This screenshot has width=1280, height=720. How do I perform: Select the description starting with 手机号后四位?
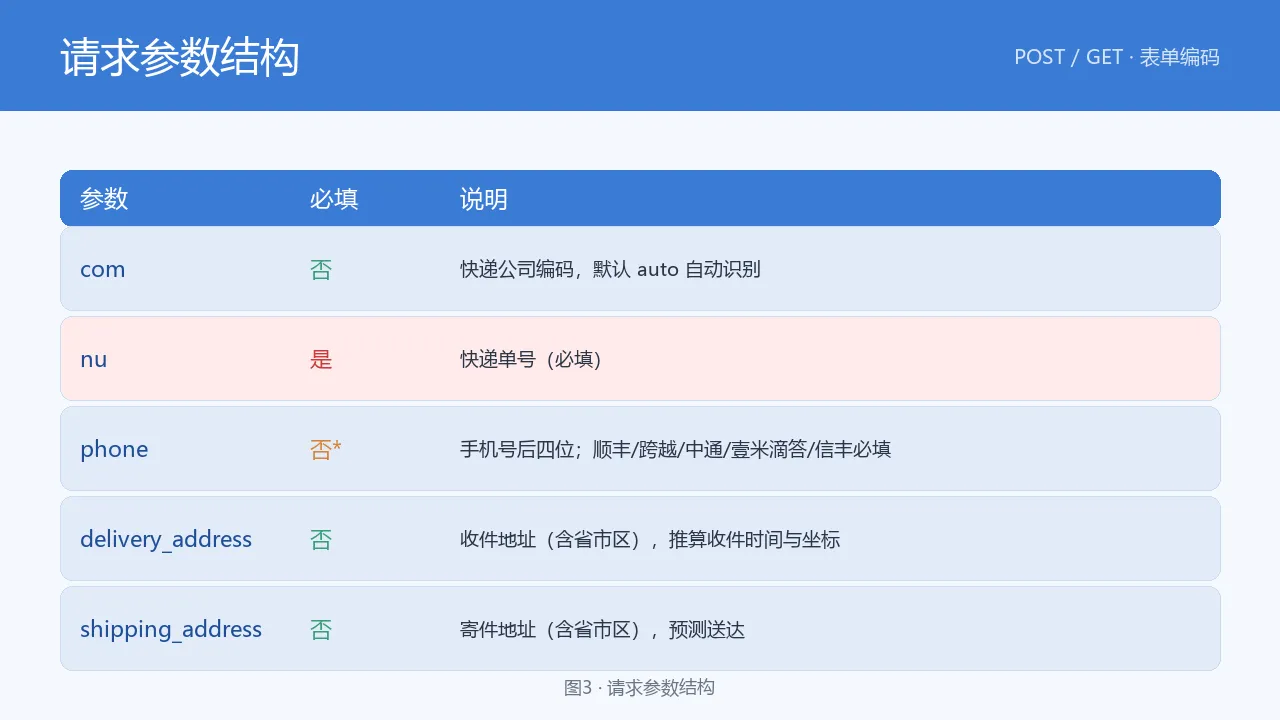pos(676,449)
